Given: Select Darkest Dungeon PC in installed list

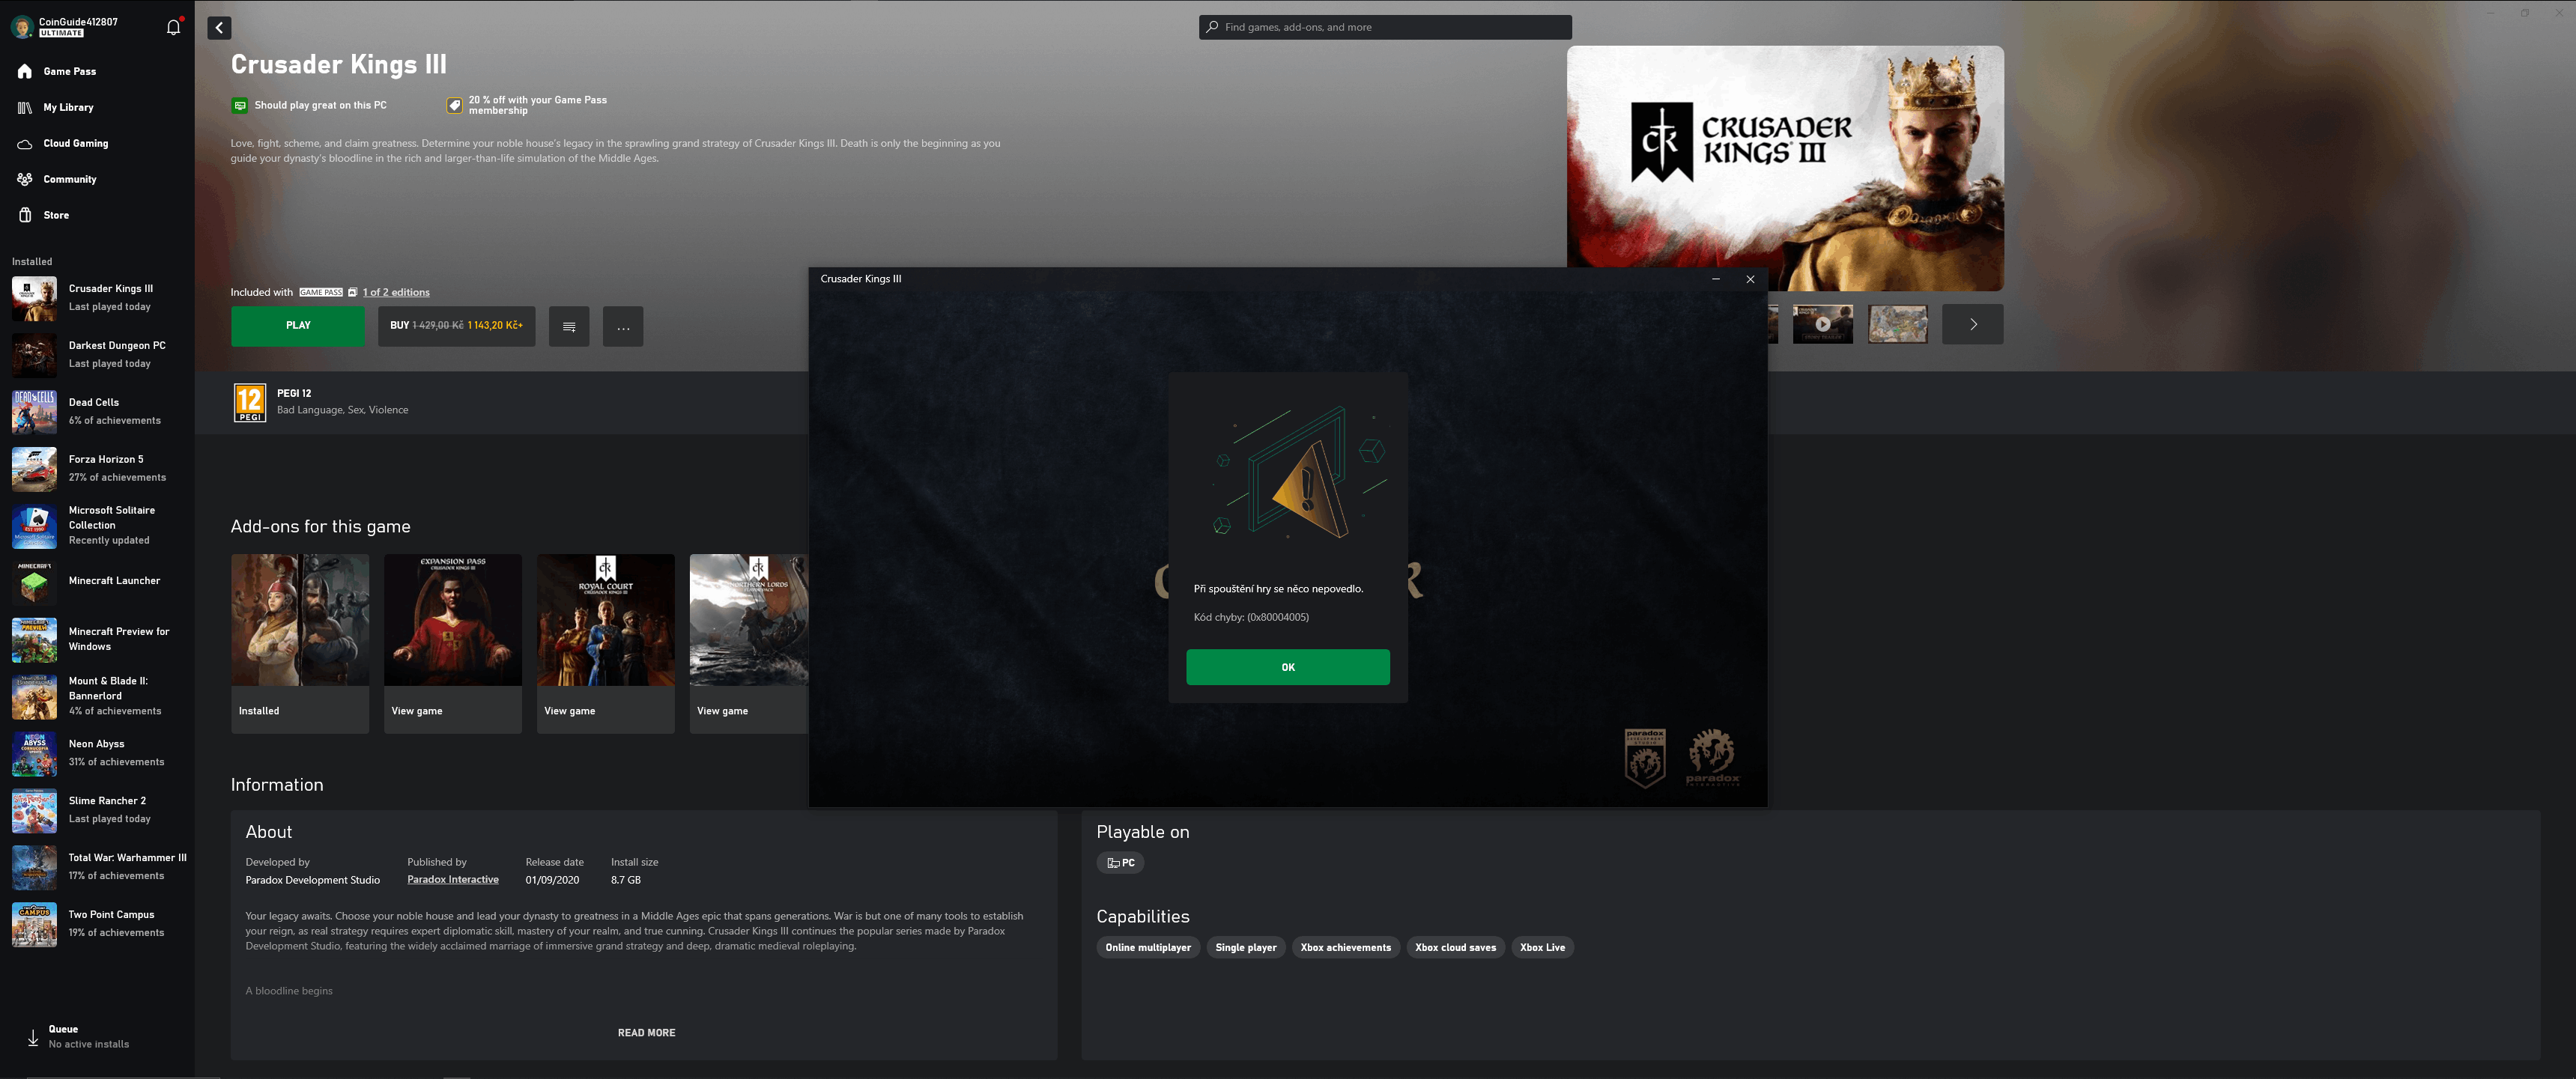Looking at the screenshot, I should click(x=97, y=355).
